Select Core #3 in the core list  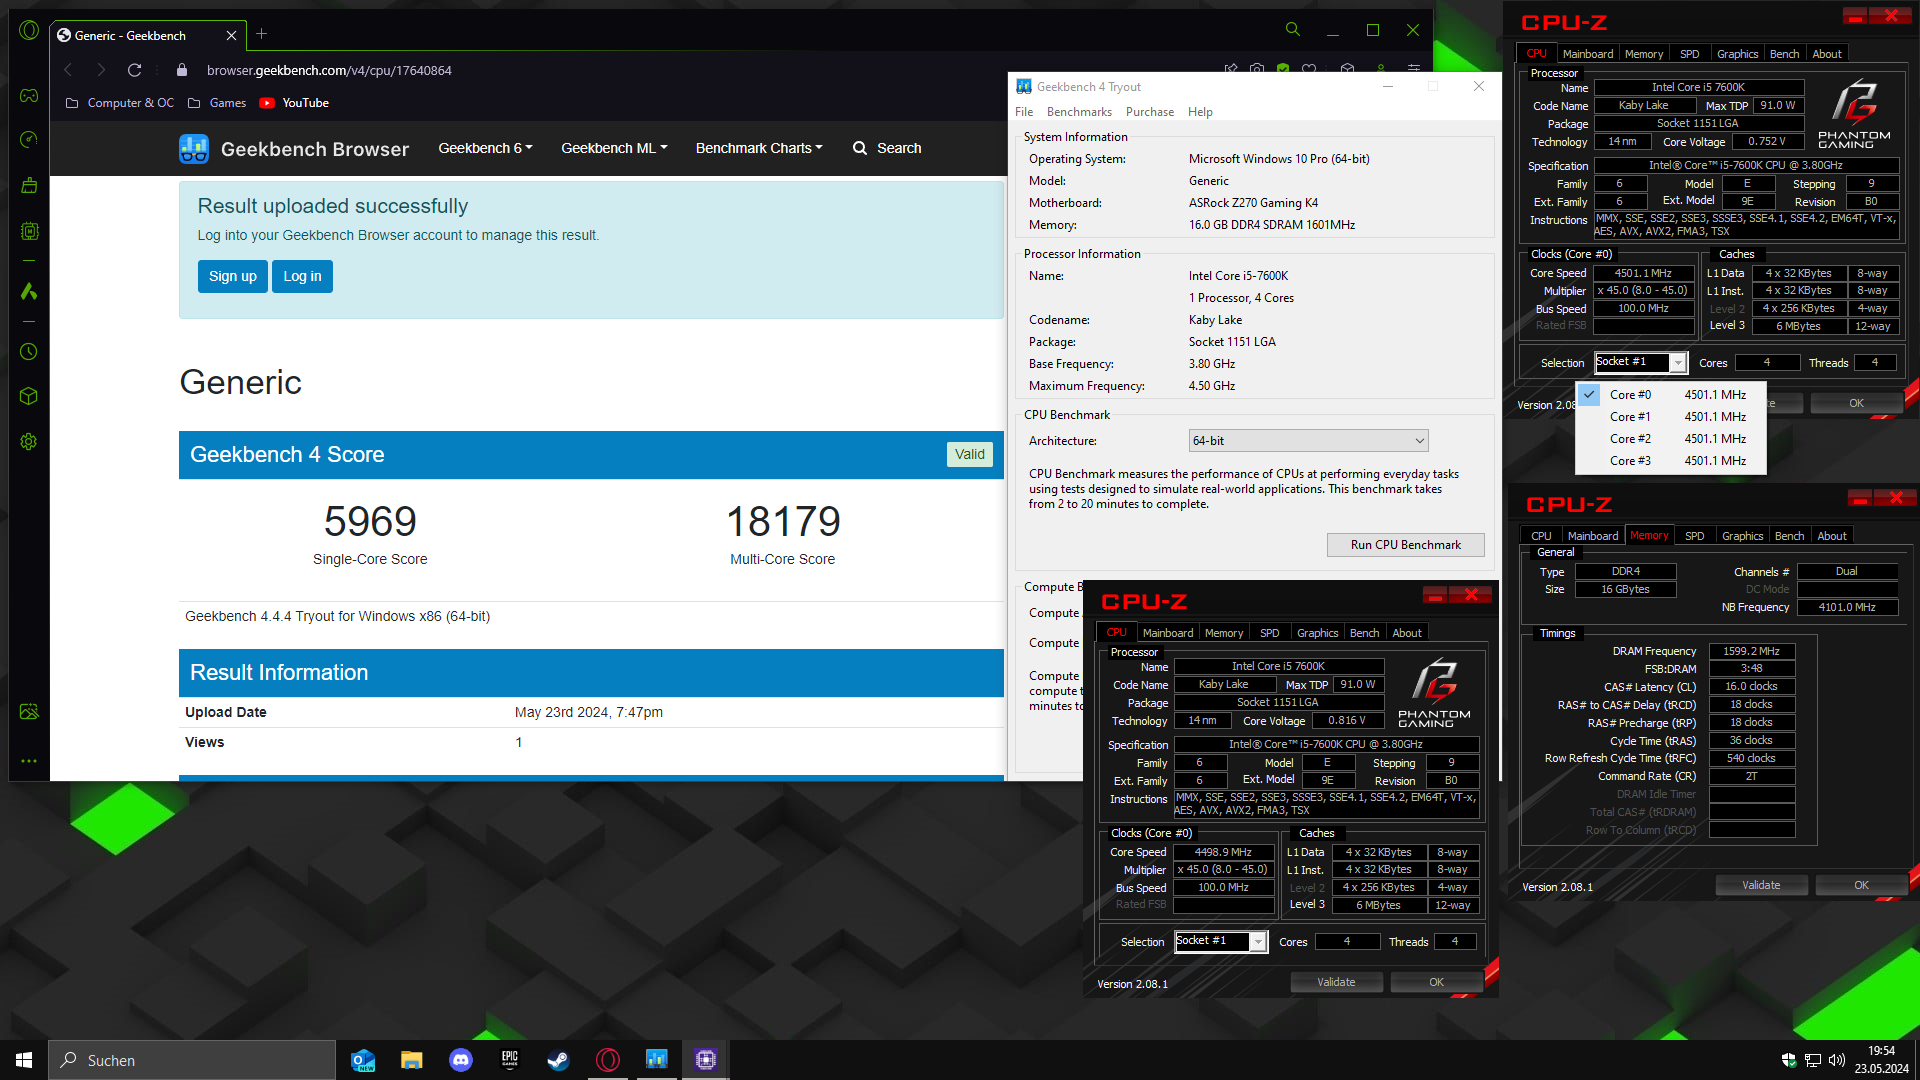[1670, 461]
